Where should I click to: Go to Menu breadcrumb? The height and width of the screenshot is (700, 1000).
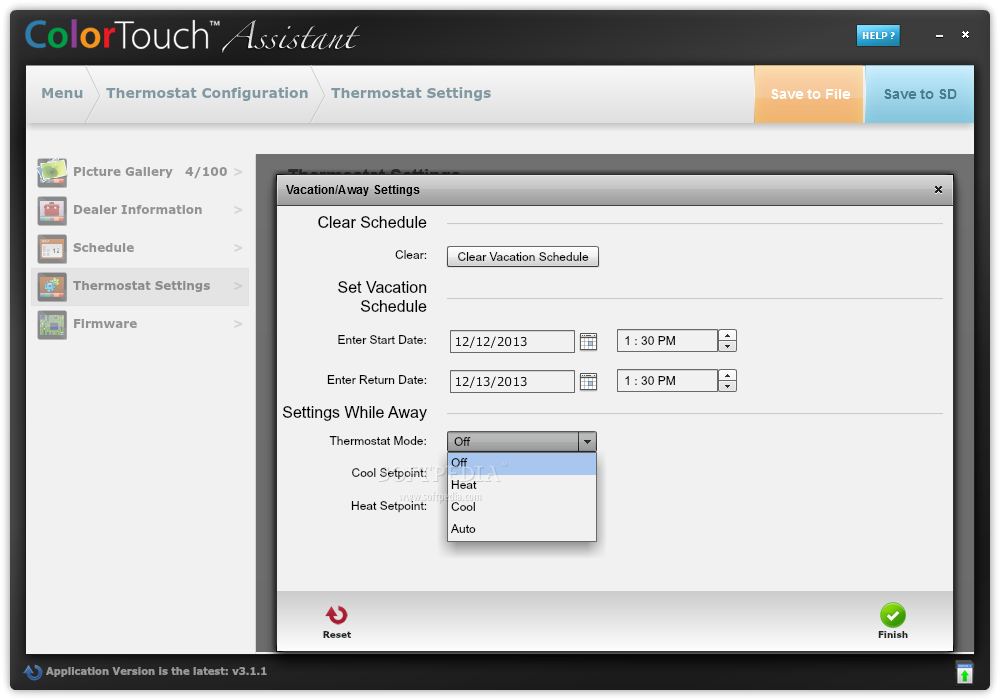click(x=62, y=93)
